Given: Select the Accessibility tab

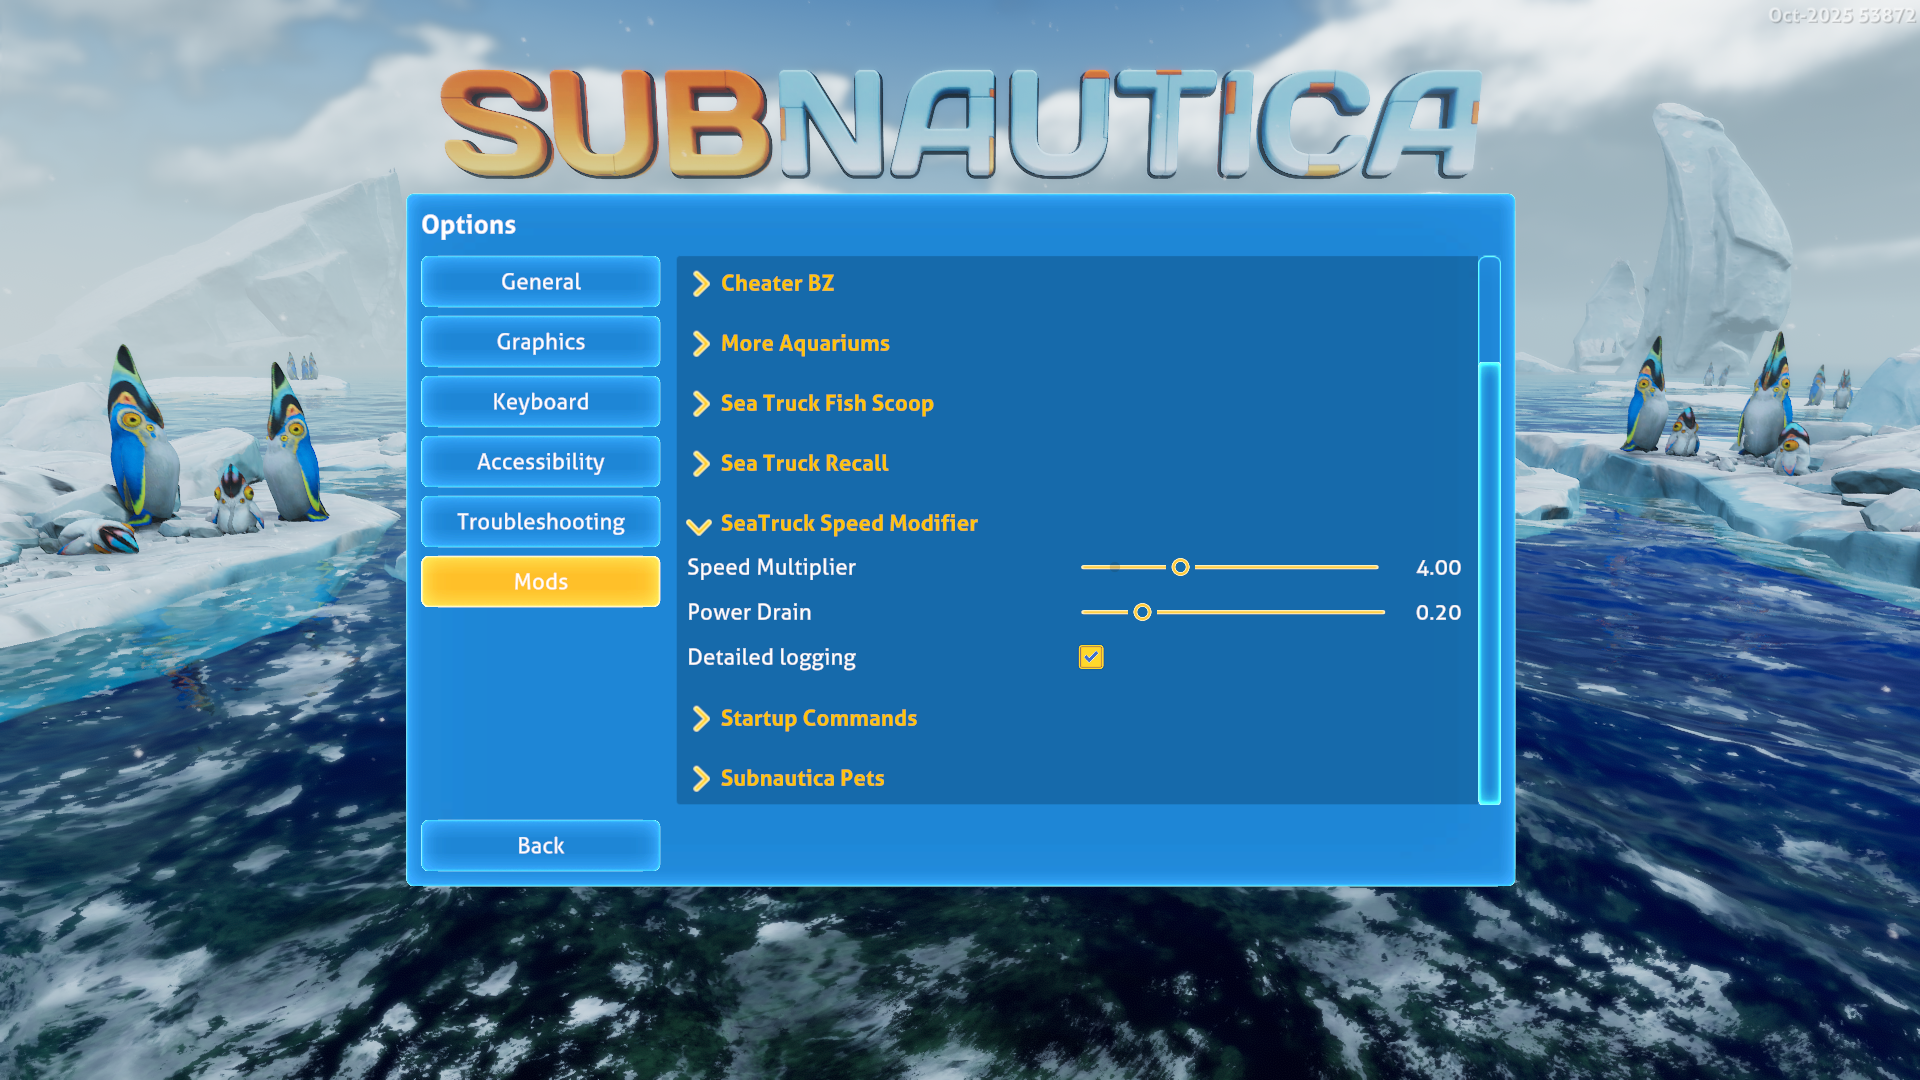Looking at the screenshot, I should tap(540, 462).
